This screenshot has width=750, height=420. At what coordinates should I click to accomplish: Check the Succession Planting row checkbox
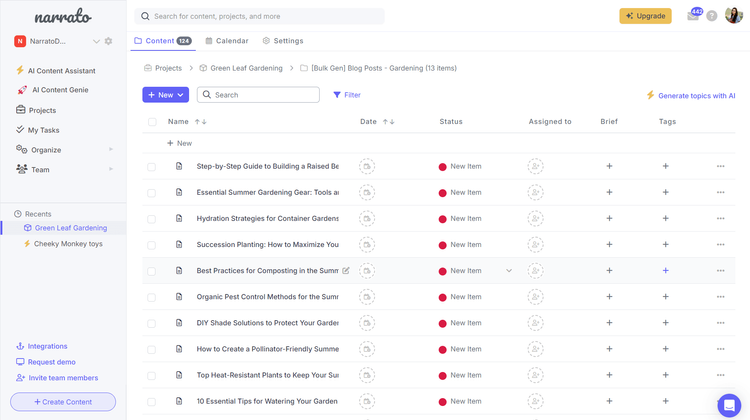point(152,245)
